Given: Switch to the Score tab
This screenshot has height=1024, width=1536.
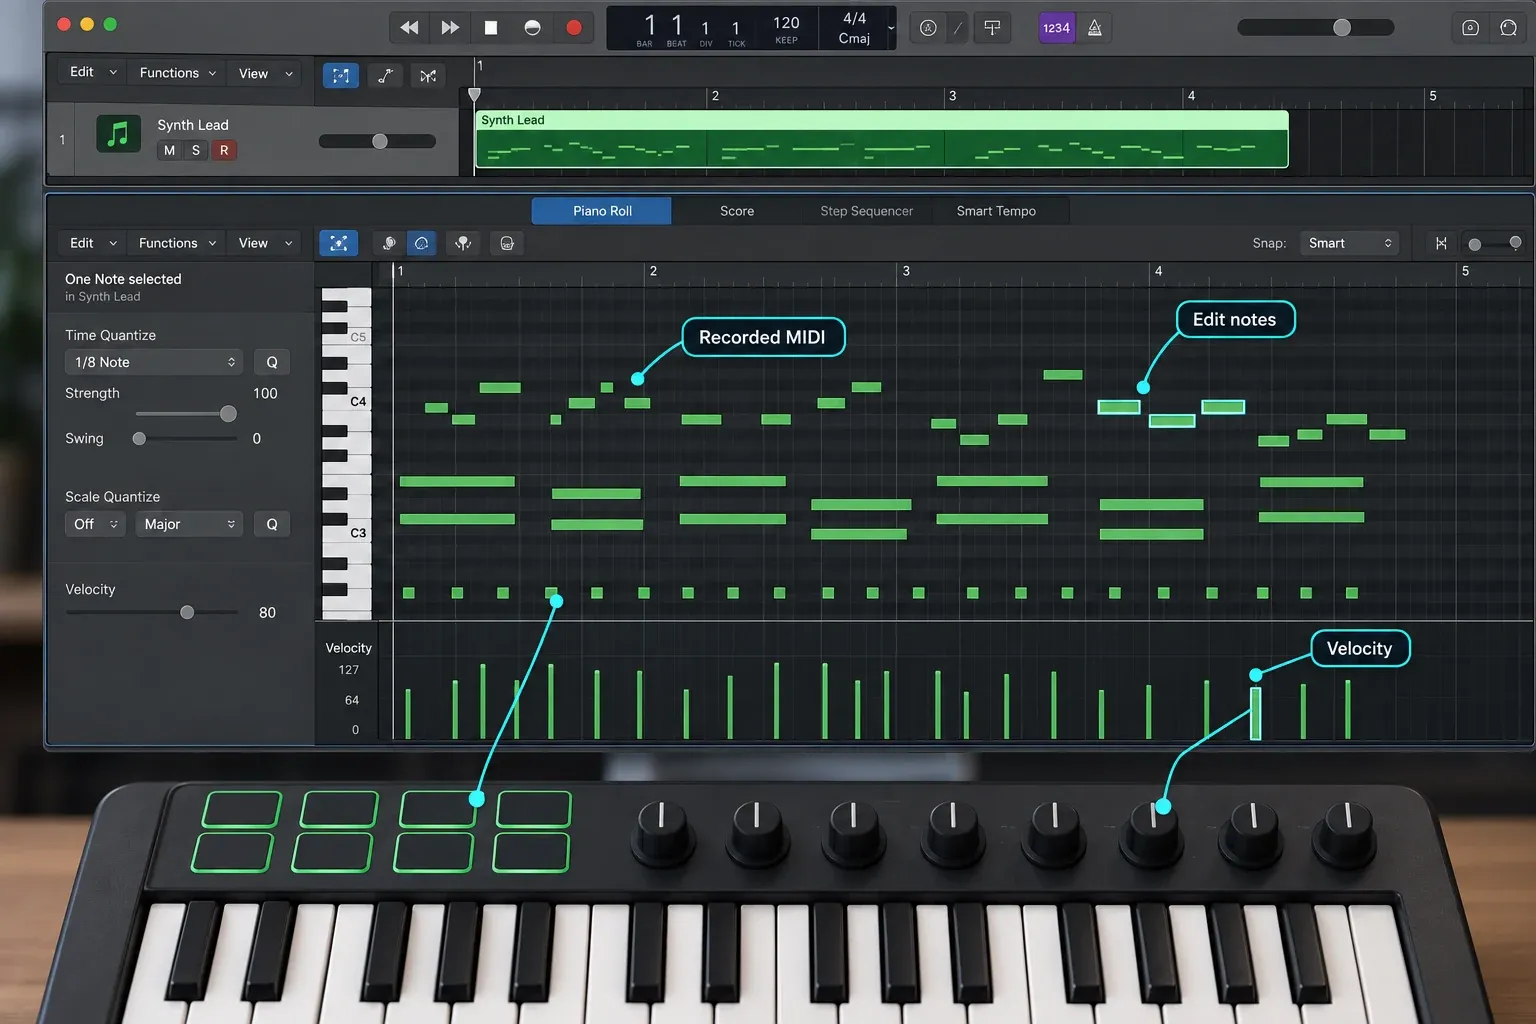Looking at the screenshot, I should (737, 211).
